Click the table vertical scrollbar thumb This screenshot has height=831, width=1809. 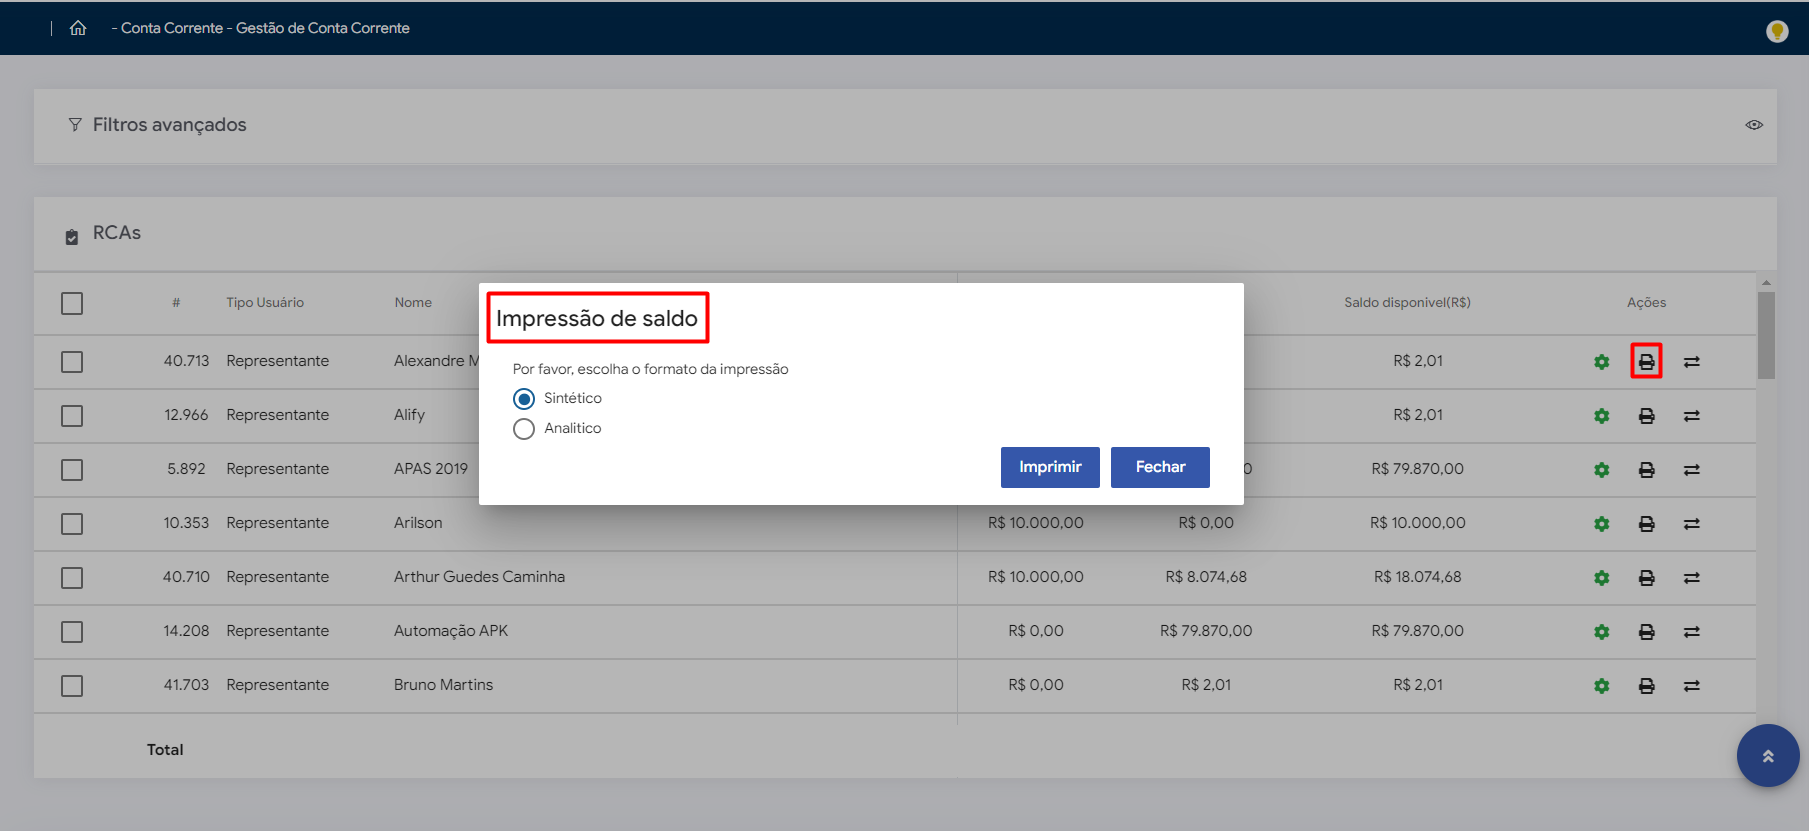1766,335
